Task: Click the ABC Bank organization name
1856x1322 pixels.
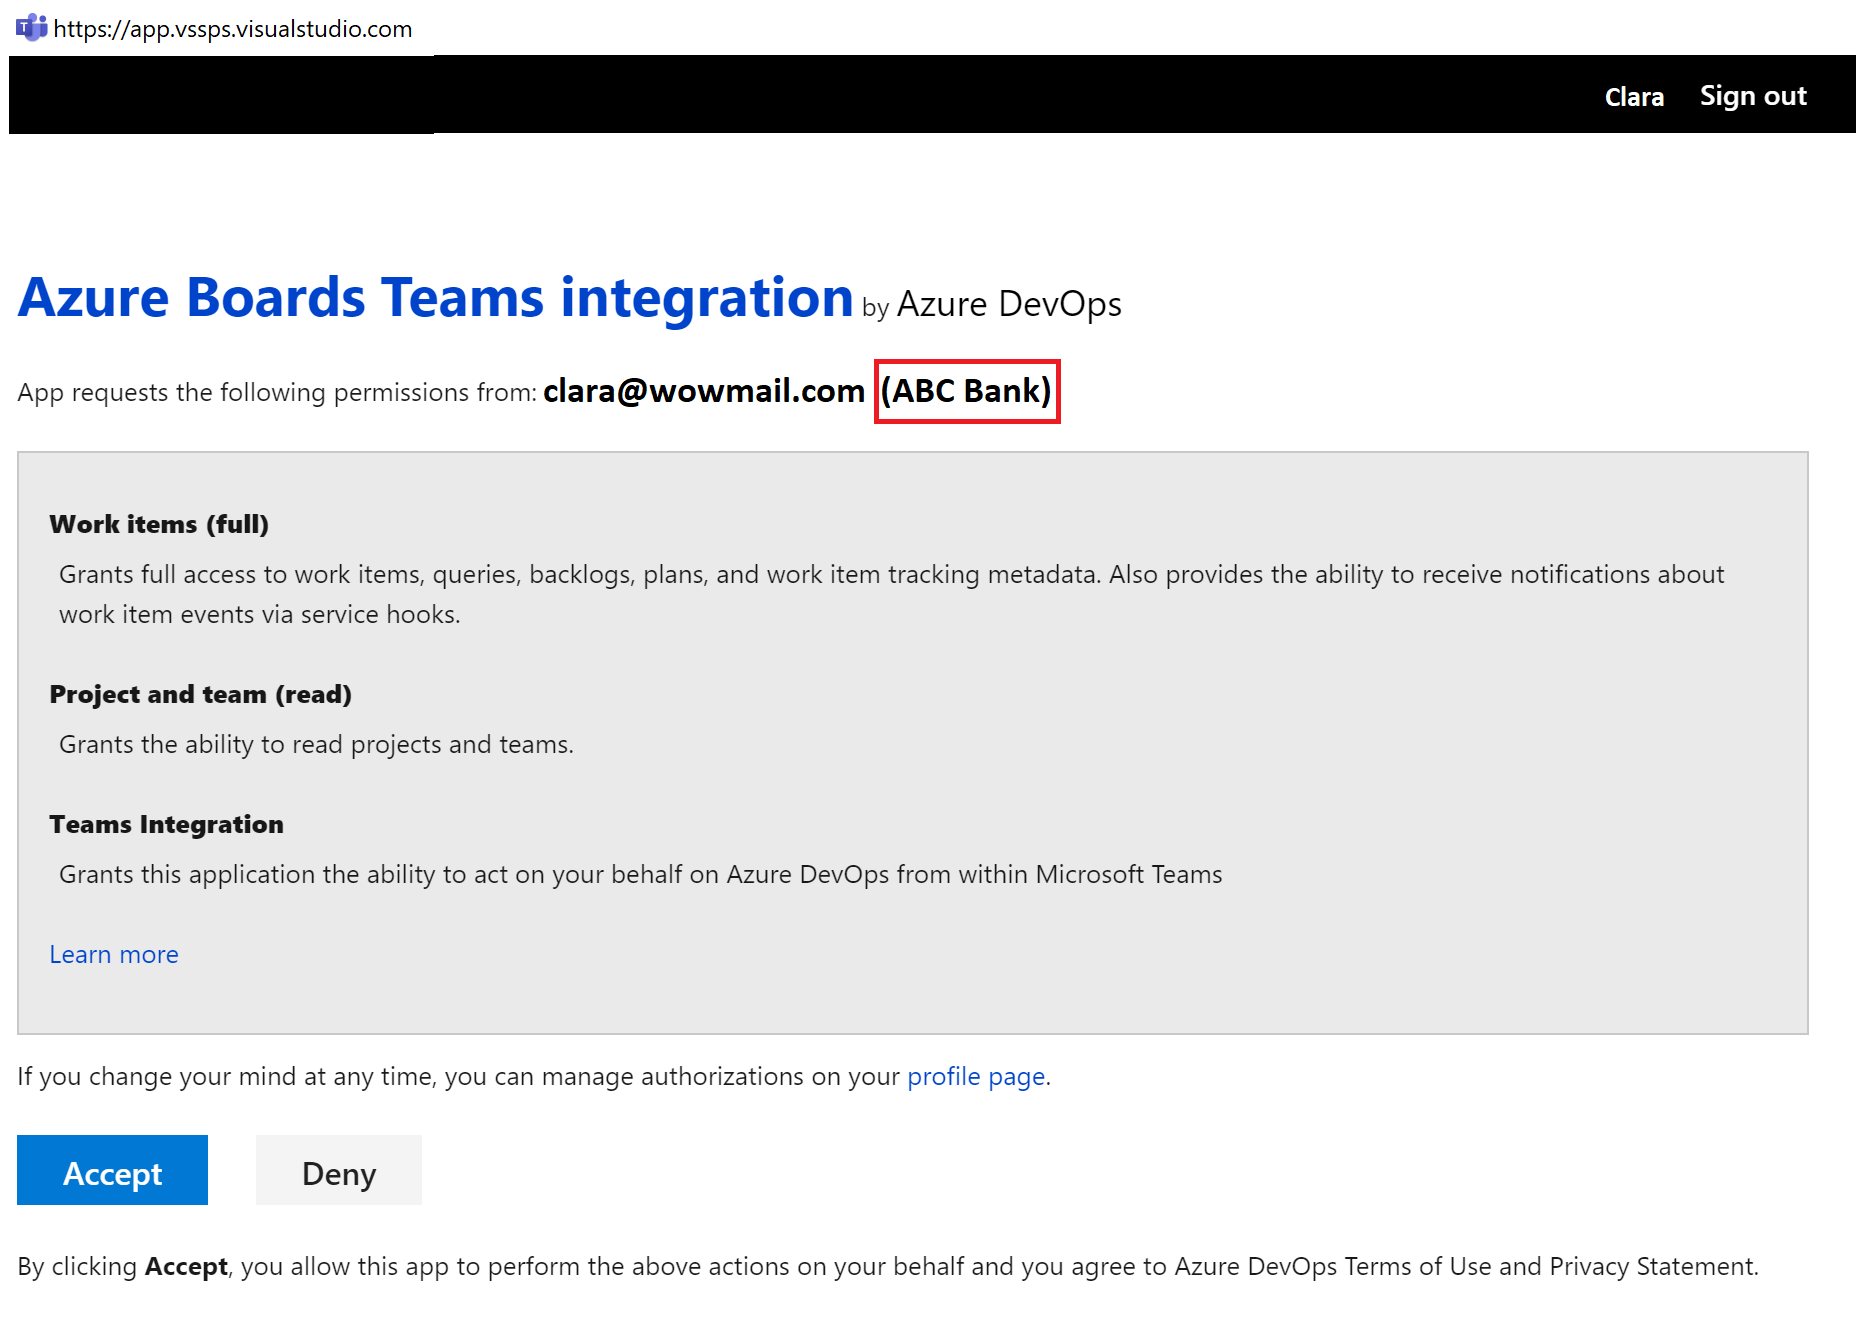Action: tap(966, 391)
